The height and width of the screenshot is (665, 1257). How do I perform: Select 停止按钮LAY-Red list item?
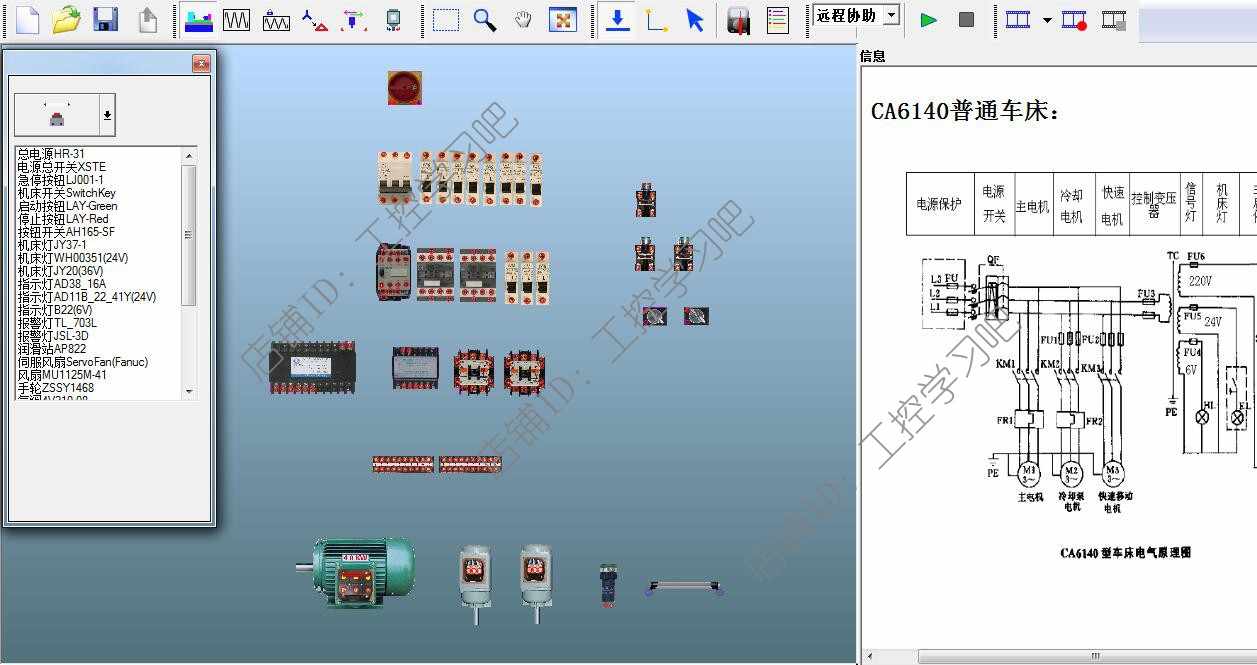point(63,219)
